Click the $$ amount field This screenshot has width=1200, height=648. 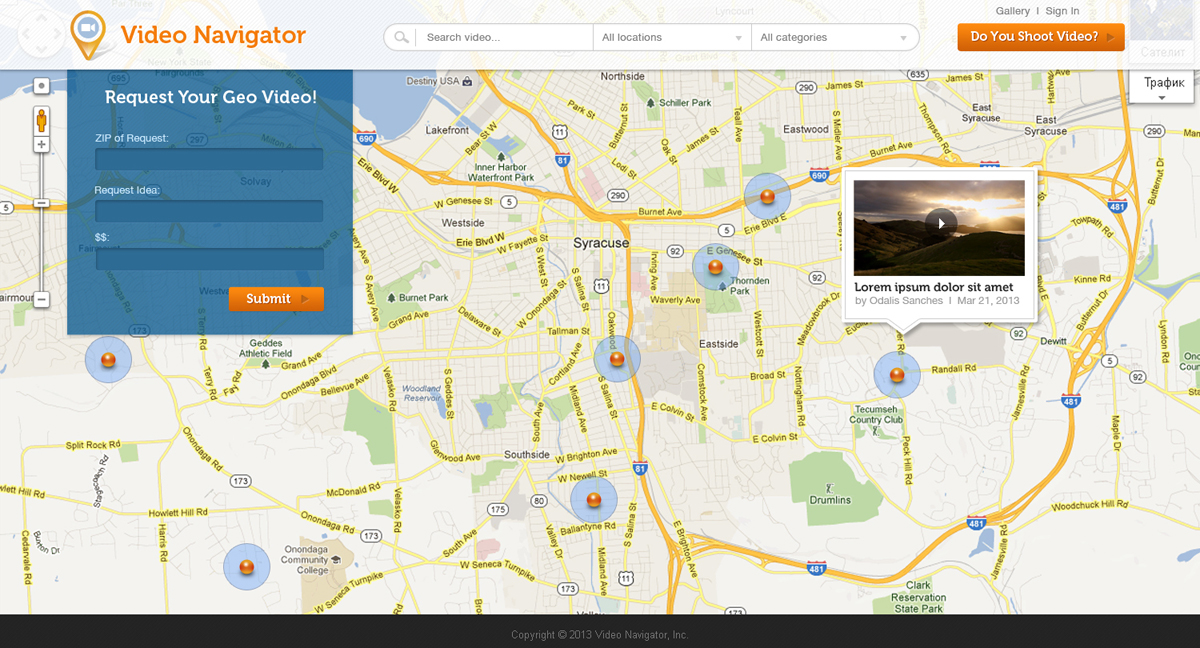click(209, 259)
